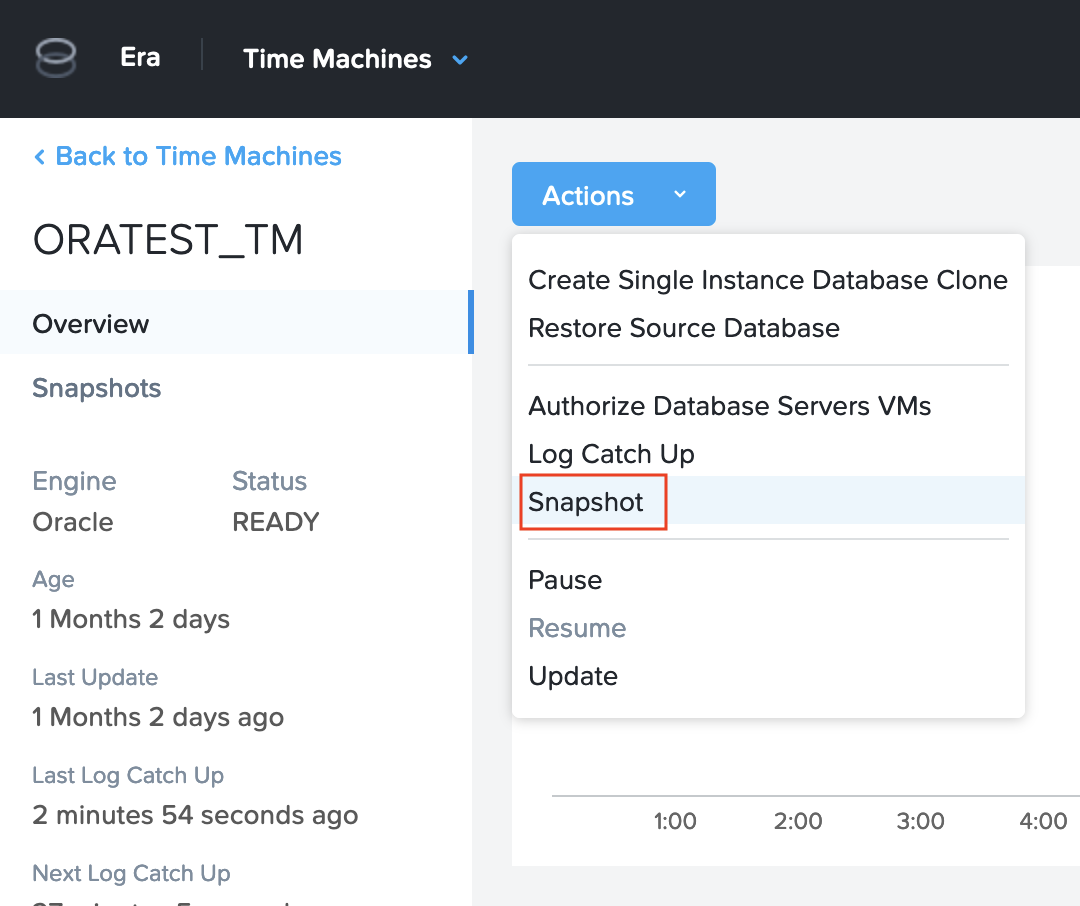Click the 3:00 timeline label
Image resolution: width=1080 pixels, height=906 pixels.
pos(920,821)
